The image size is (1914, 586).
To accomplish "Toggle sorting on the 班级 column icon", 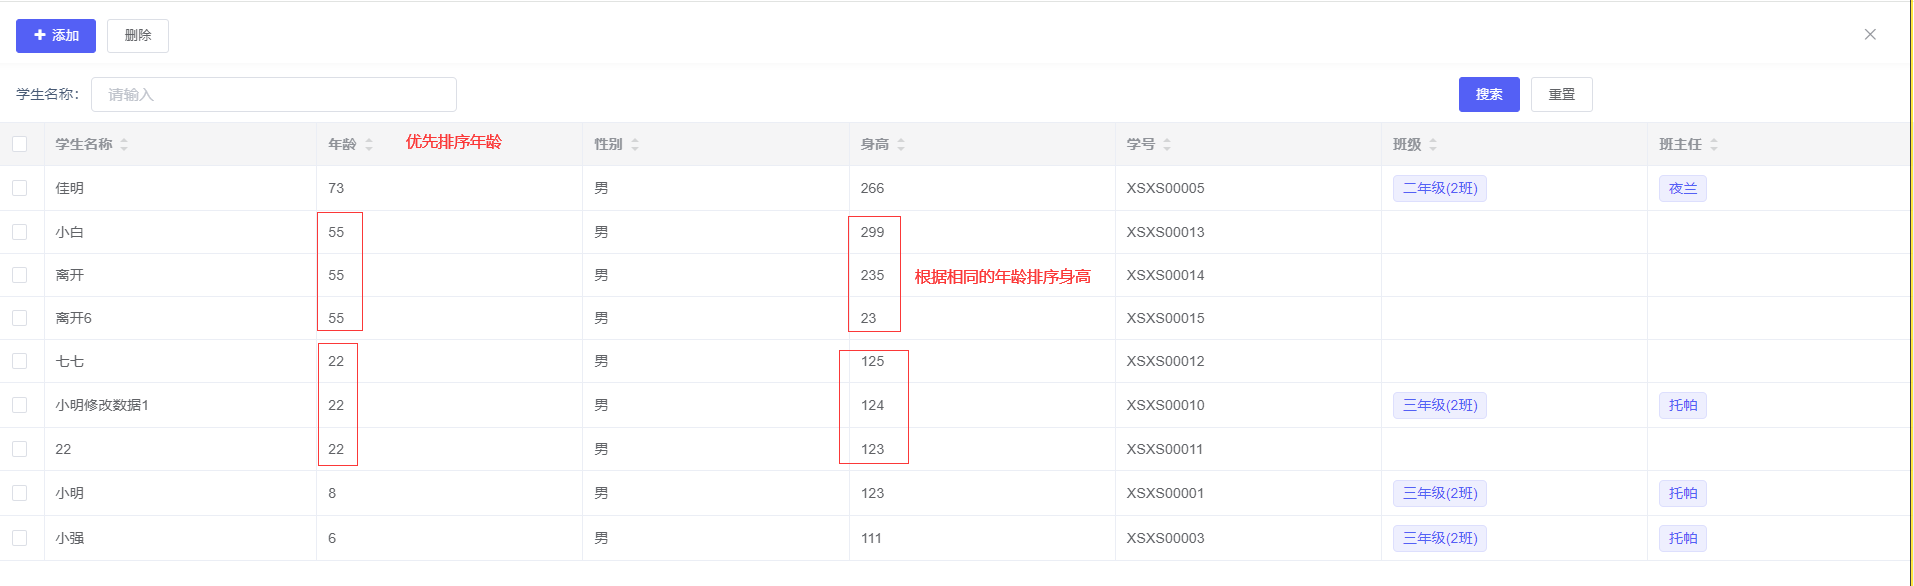I will 1433,145.
